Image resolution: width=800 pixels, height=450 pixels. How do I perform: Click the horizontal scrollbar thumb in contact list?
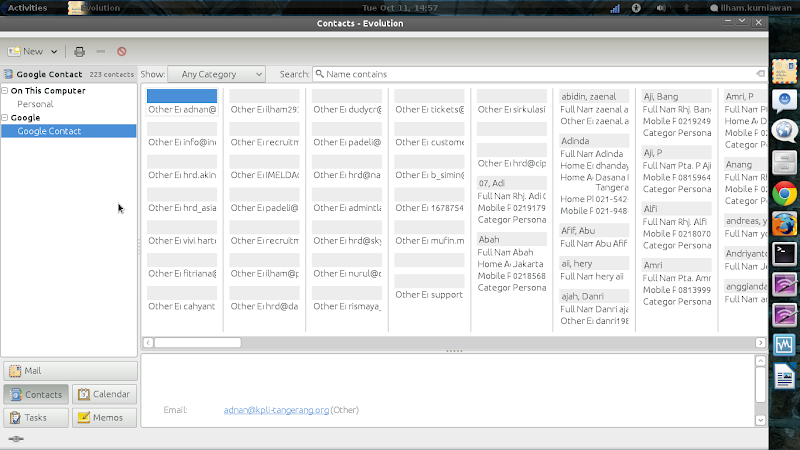197,343
